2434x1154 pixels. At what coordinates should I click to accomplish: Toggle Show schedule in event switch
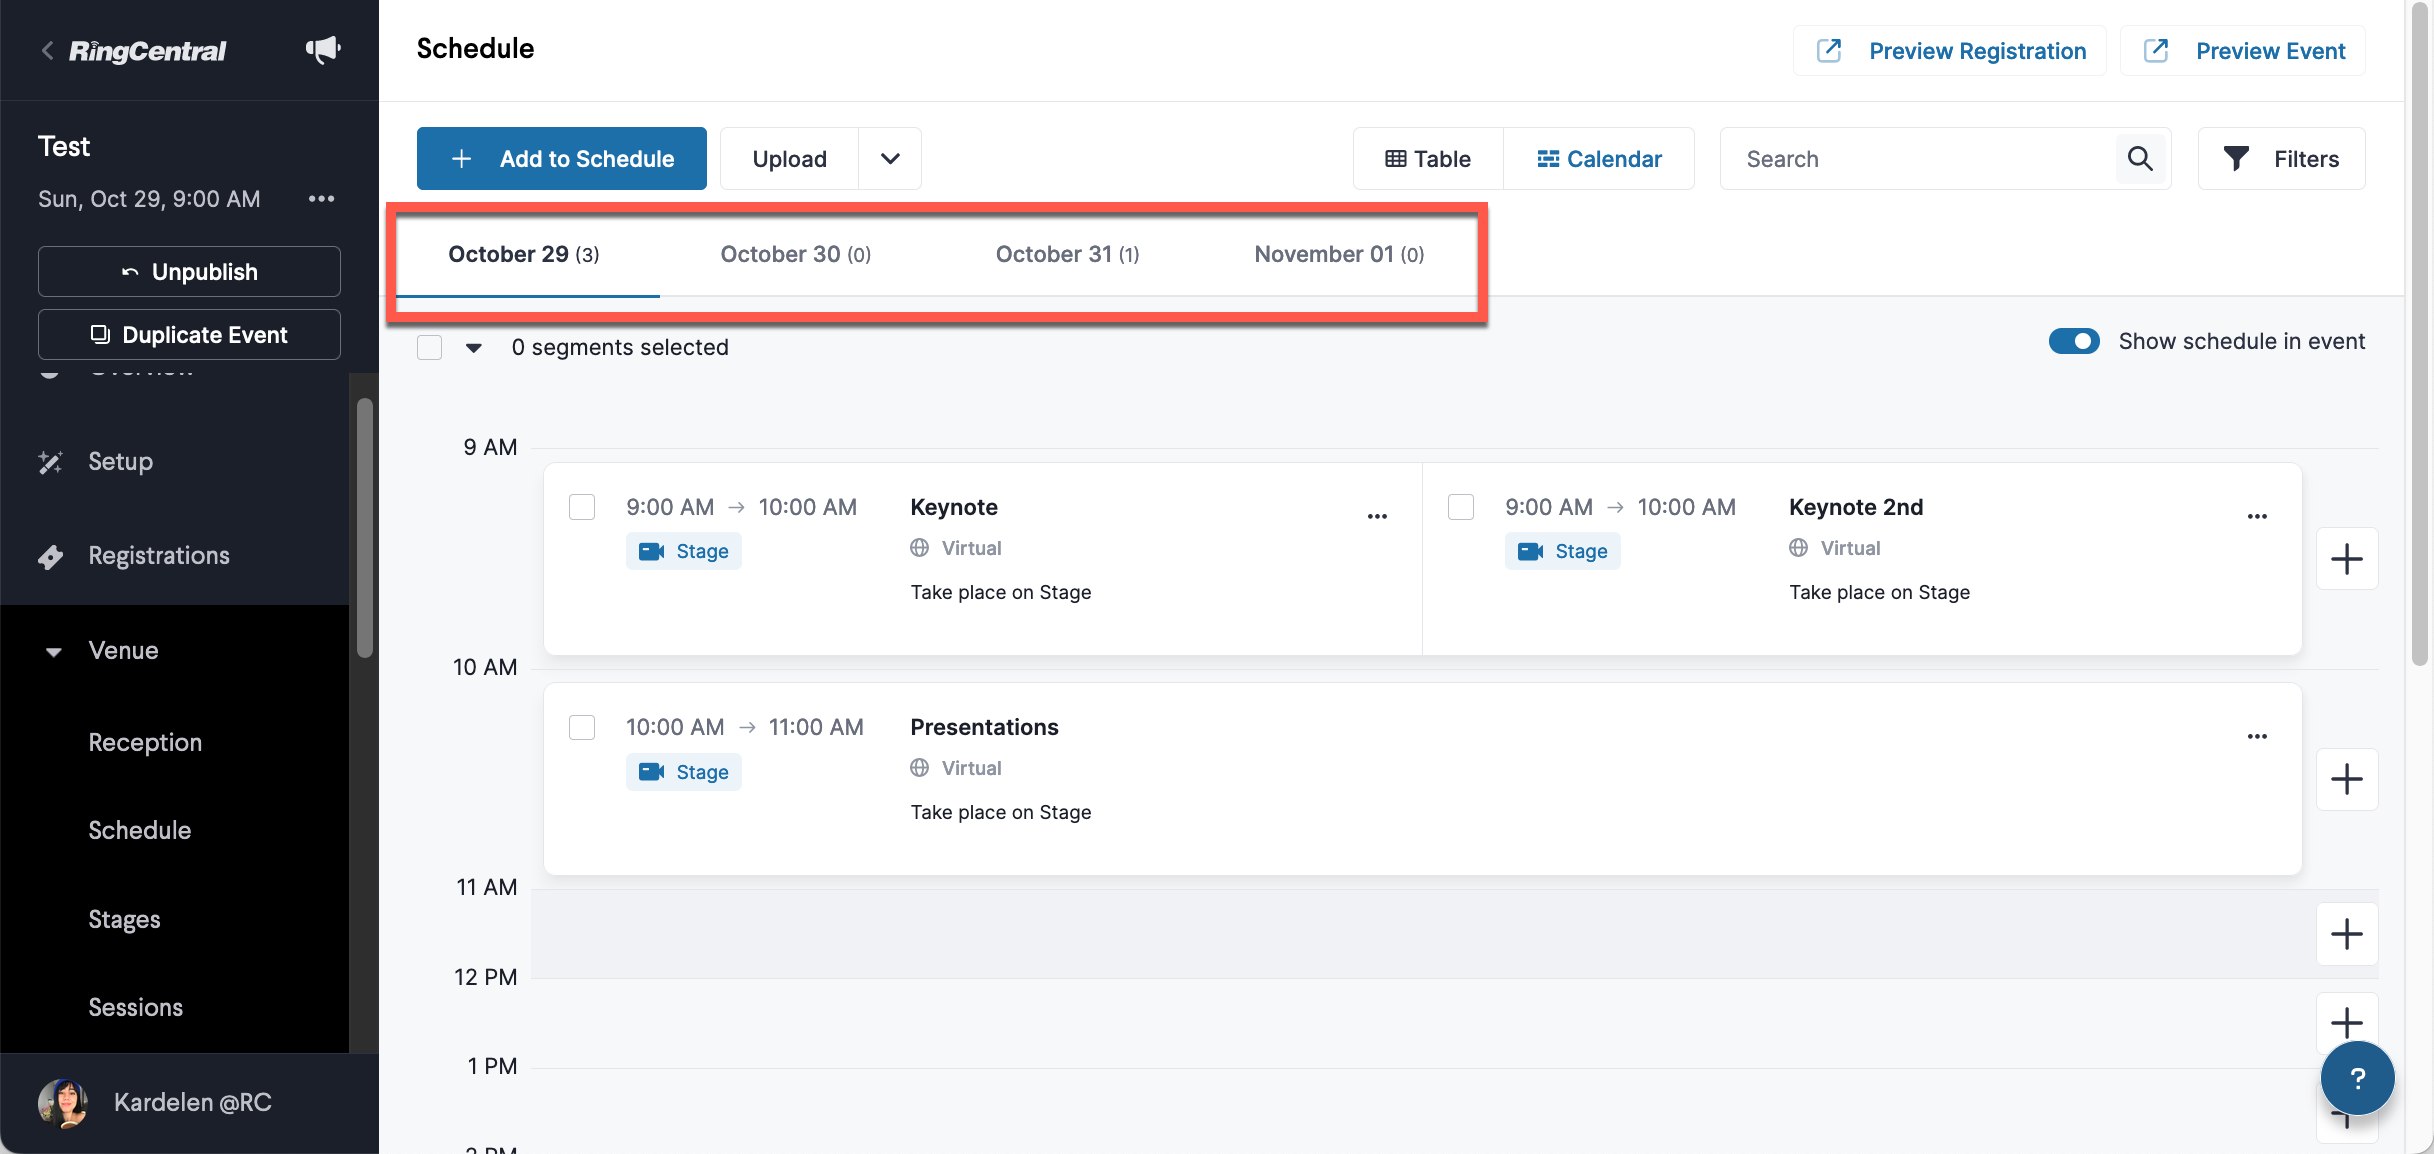click(x=2074, y=341)
